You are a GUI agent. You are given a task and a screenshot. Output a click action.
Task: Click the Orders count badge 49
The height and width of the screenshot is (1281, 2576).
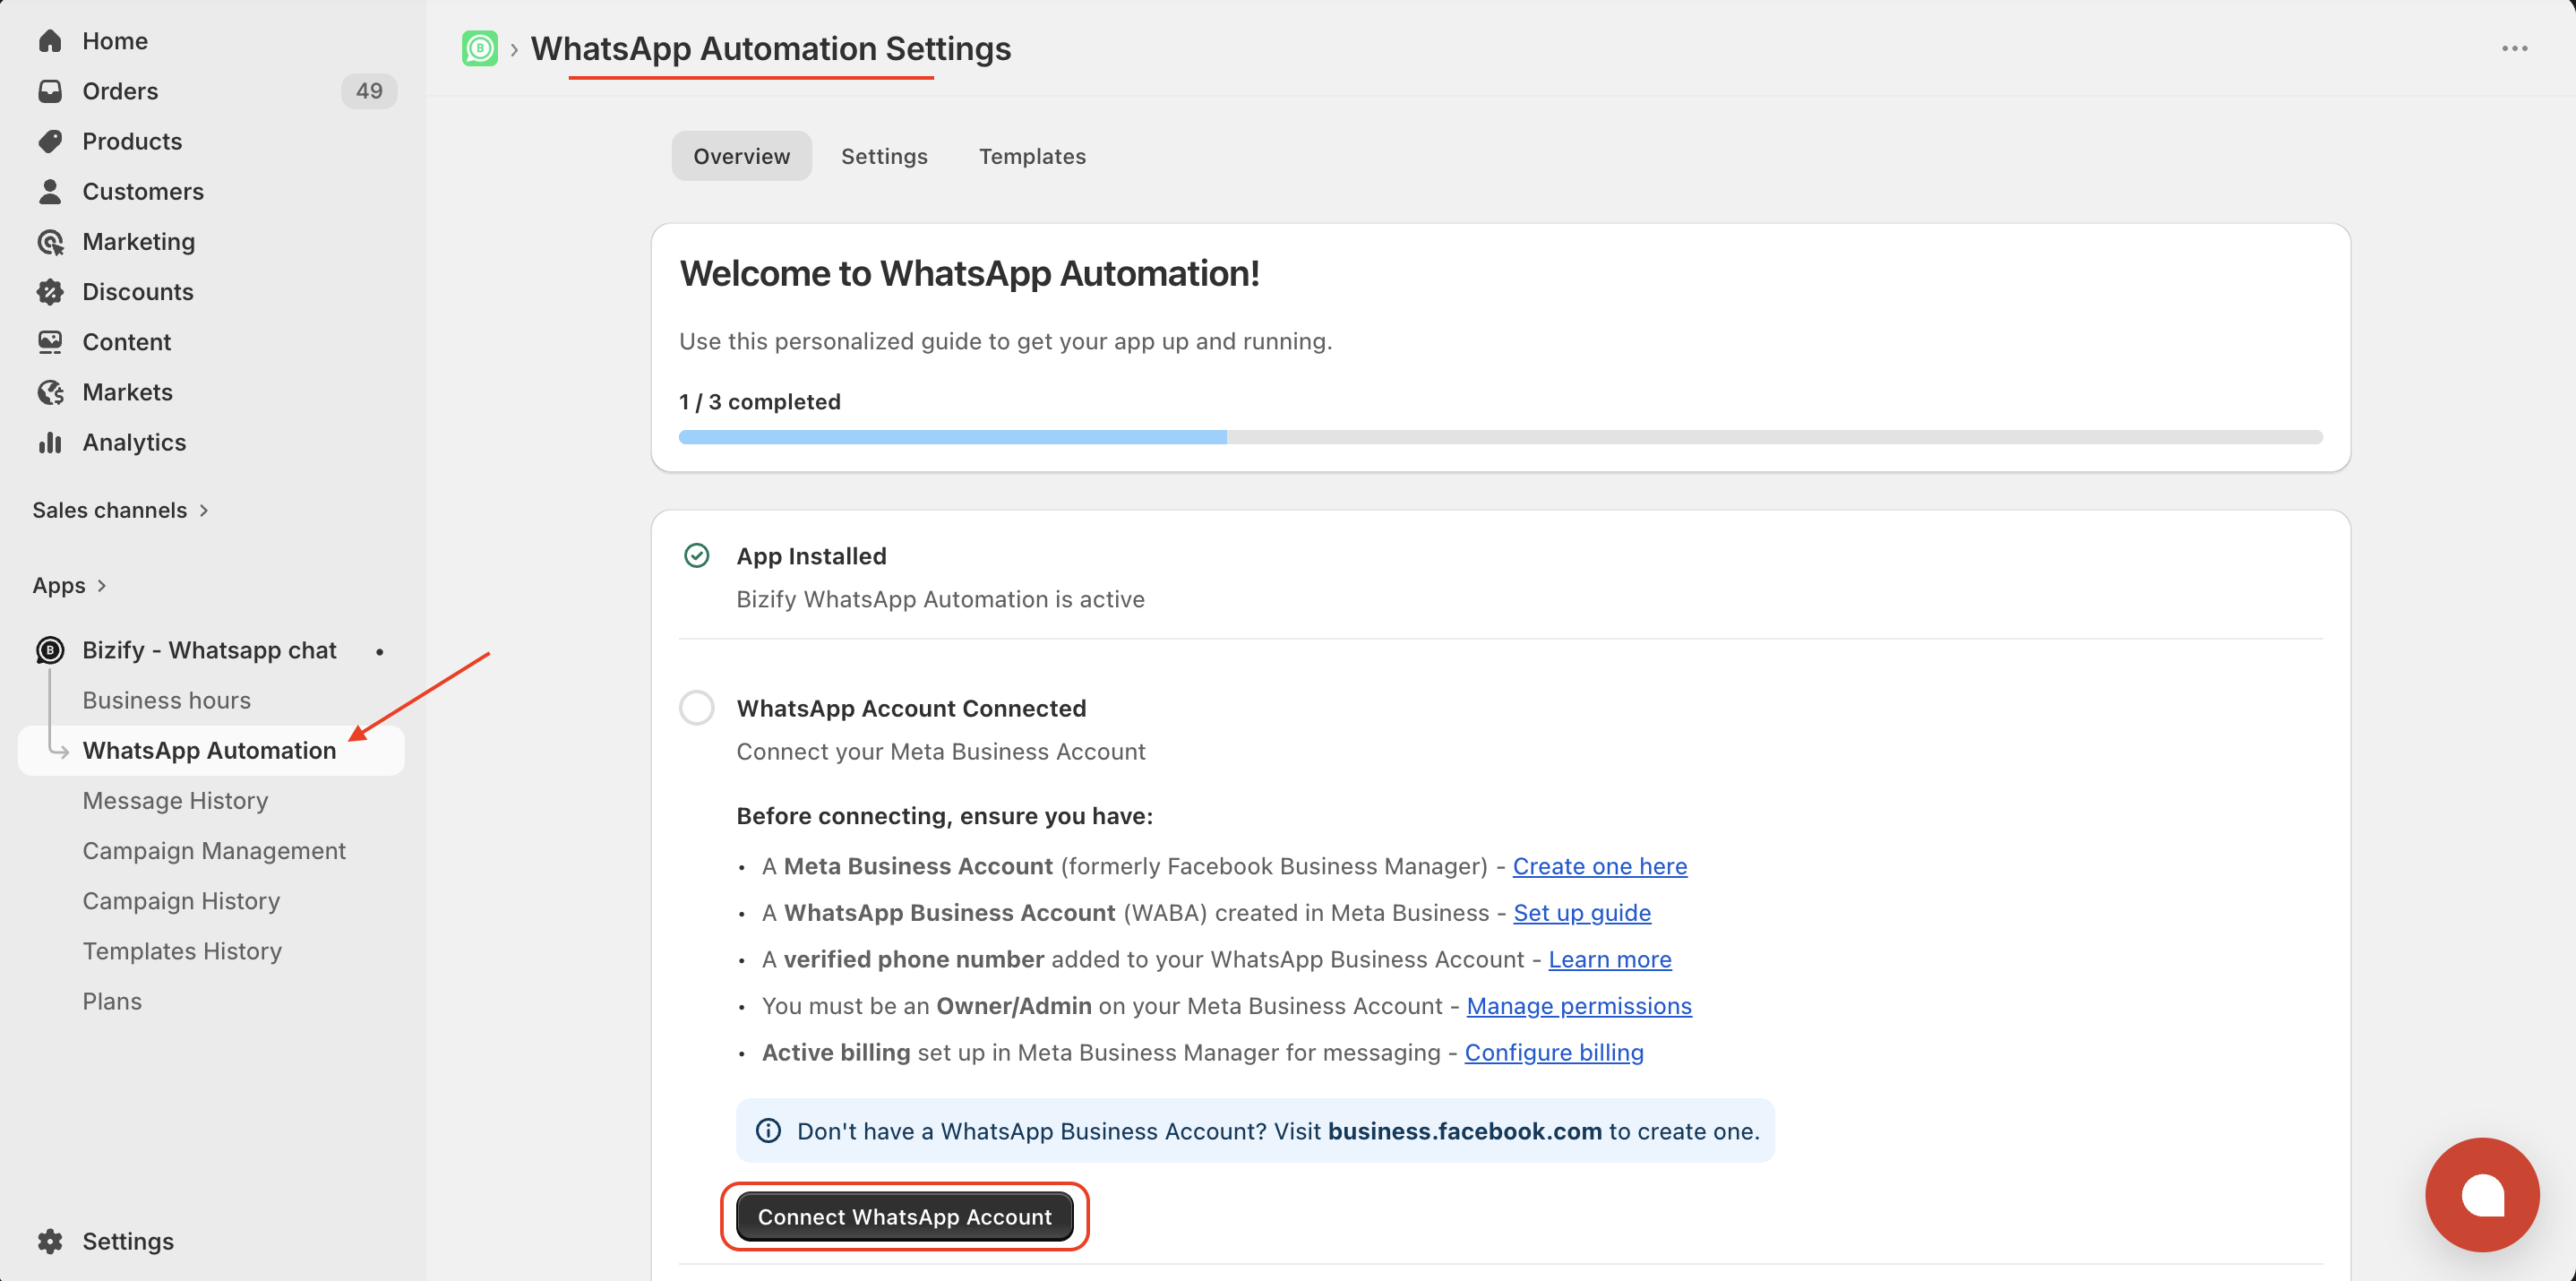pos(369,91)
